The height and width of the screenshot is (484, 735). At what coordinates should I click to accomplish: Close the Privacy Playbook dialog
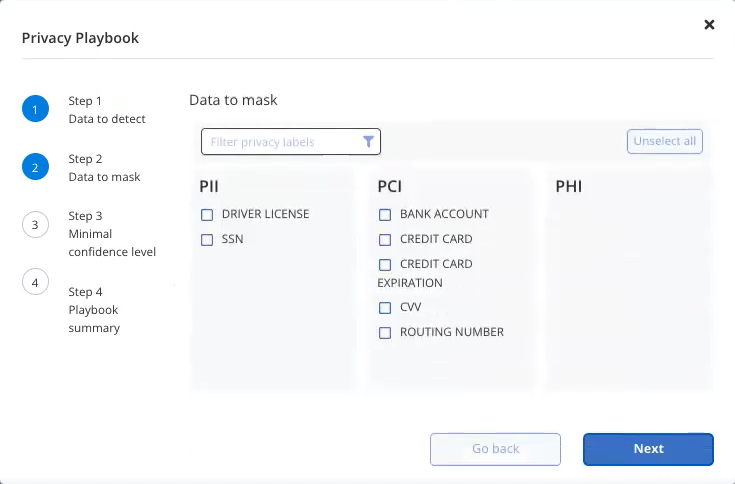[x=709, y=24]
